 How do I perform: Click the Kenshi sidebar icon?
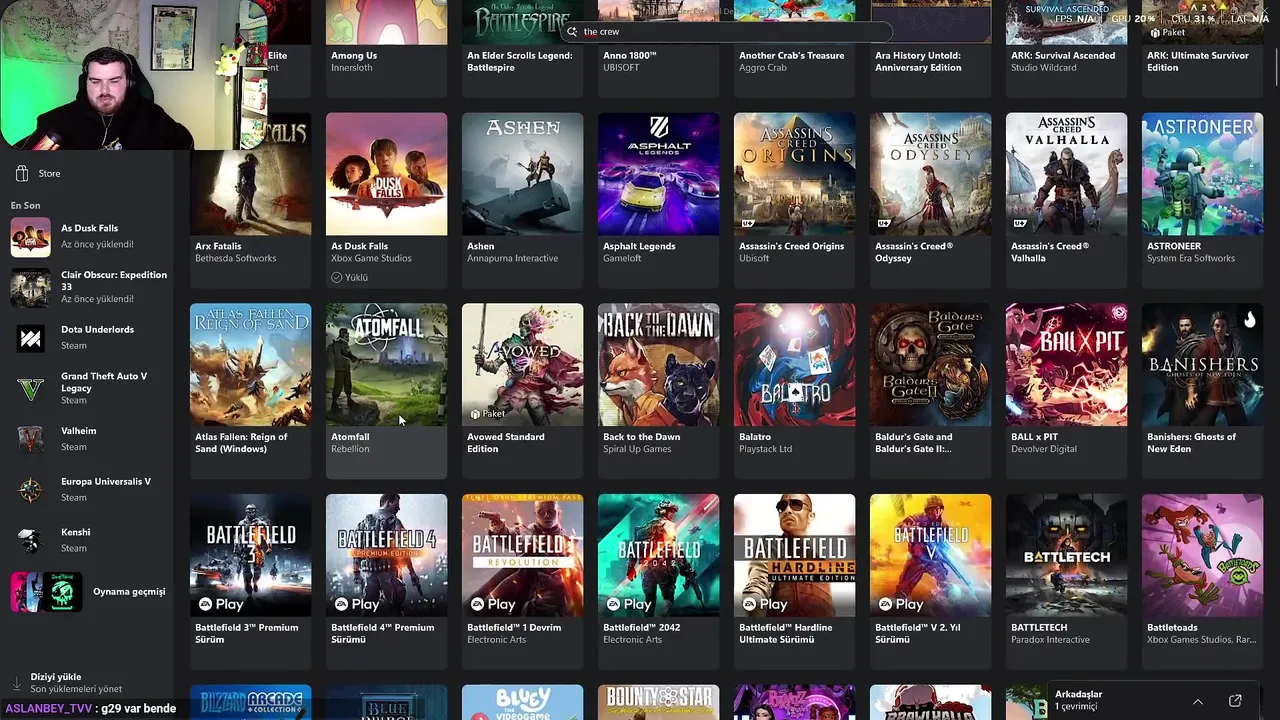click(30, 540)
